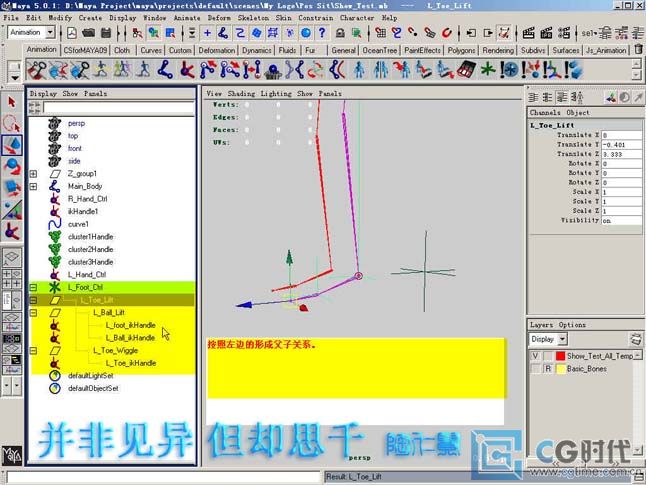Toggle visibility box of Basic_Bones layer
646x485 pixels.
coord(535,368)
